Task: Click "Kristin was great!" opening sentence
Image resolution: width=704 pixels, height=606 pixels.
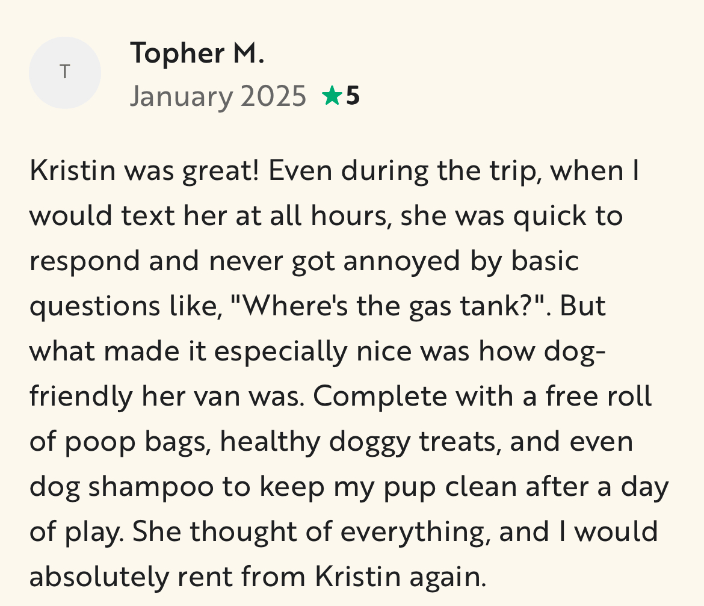Action: point(145,170)
